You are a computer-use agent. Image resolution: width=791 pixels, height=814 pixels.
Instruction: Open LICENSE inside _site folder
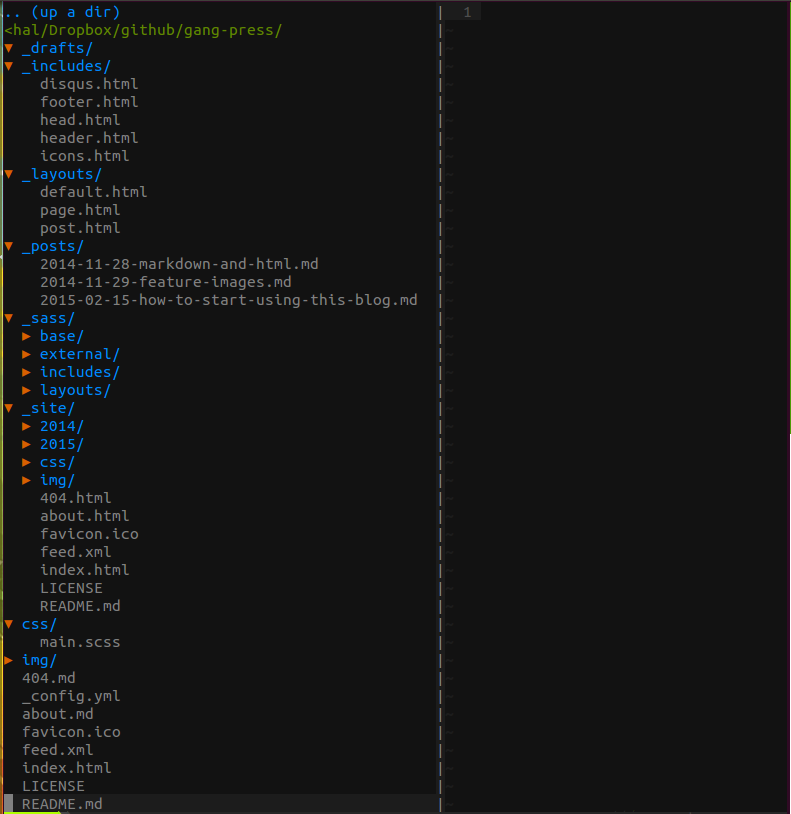71,588
